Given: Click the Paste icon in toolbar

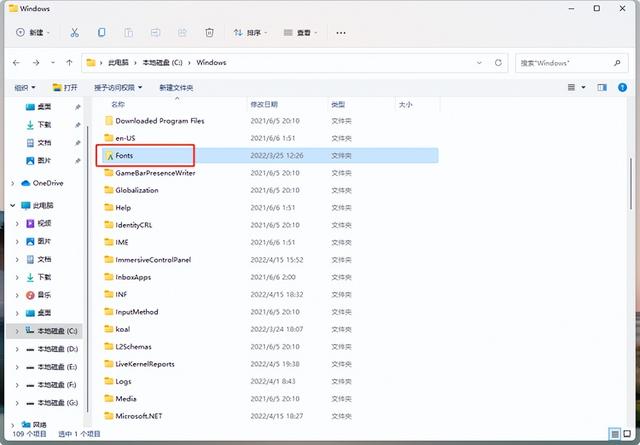Looking at the screenshot, I should coord(129,33).
